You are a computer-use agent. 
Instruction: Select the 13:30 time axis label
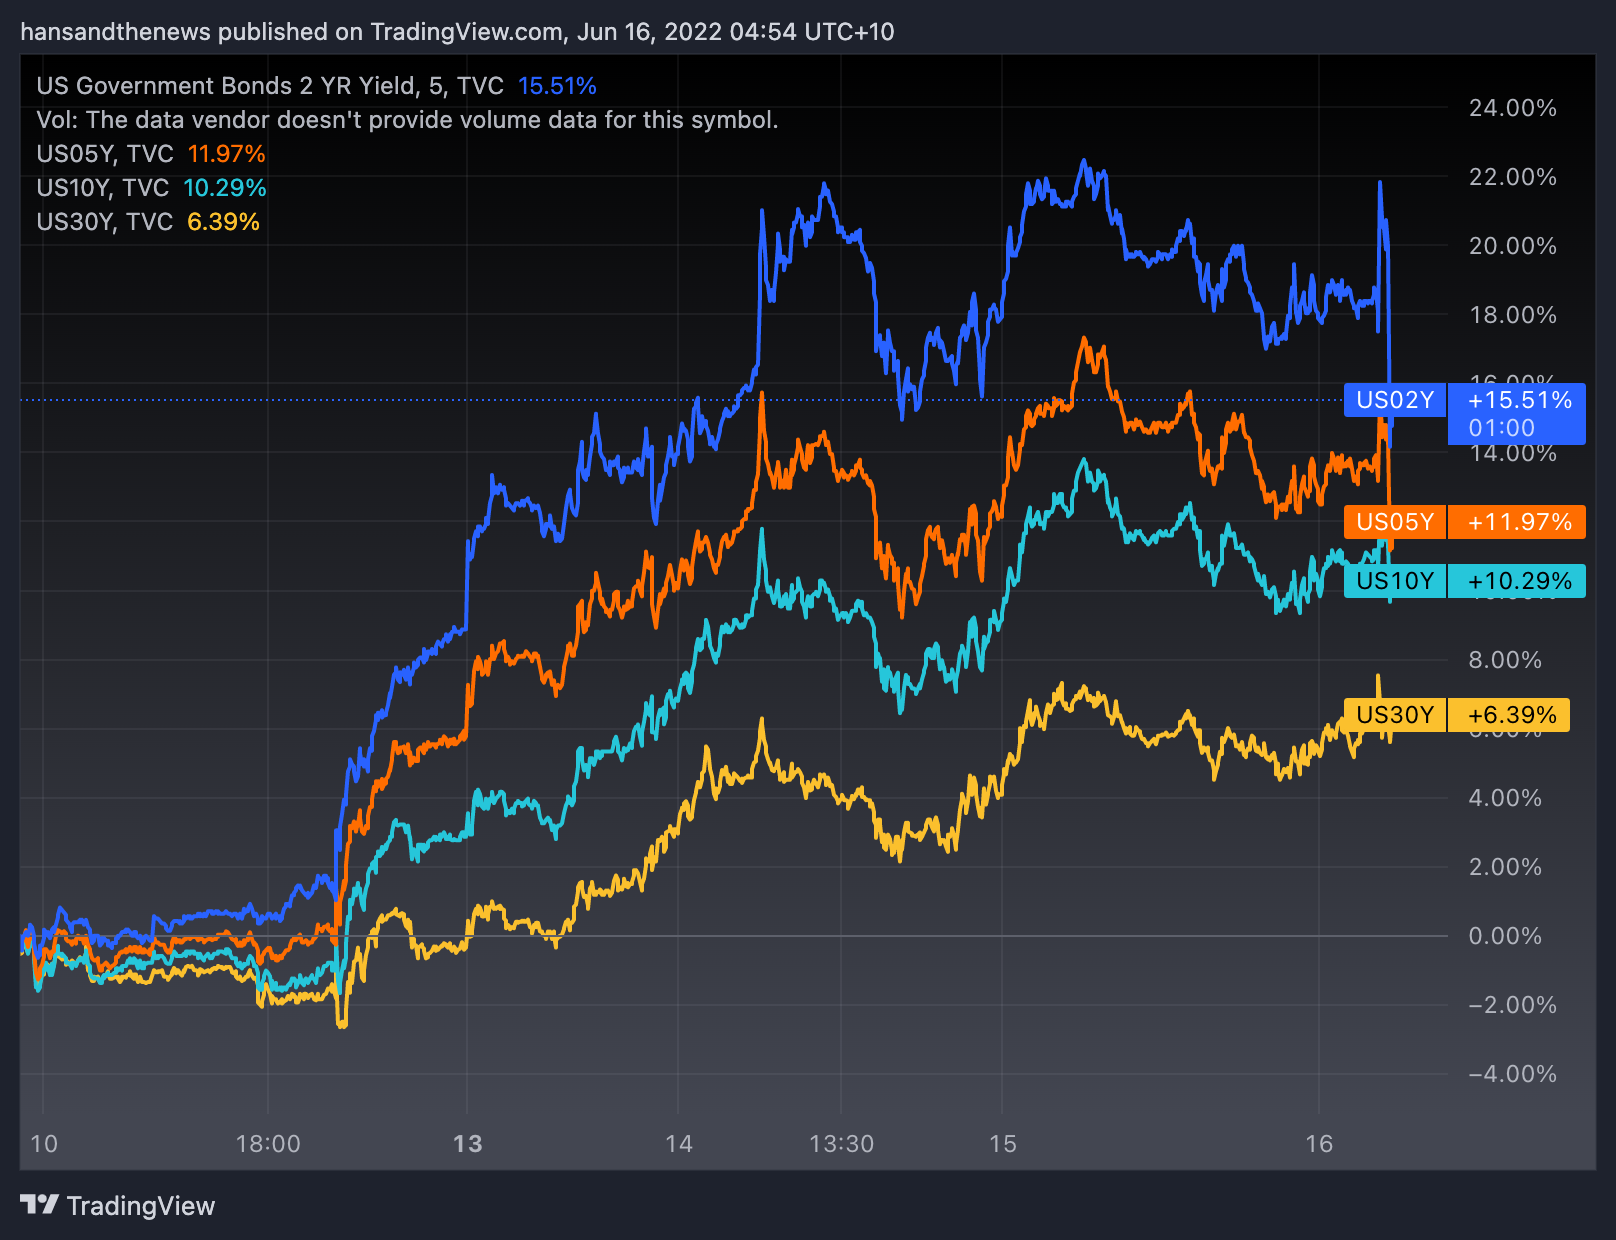(841, 1144)
